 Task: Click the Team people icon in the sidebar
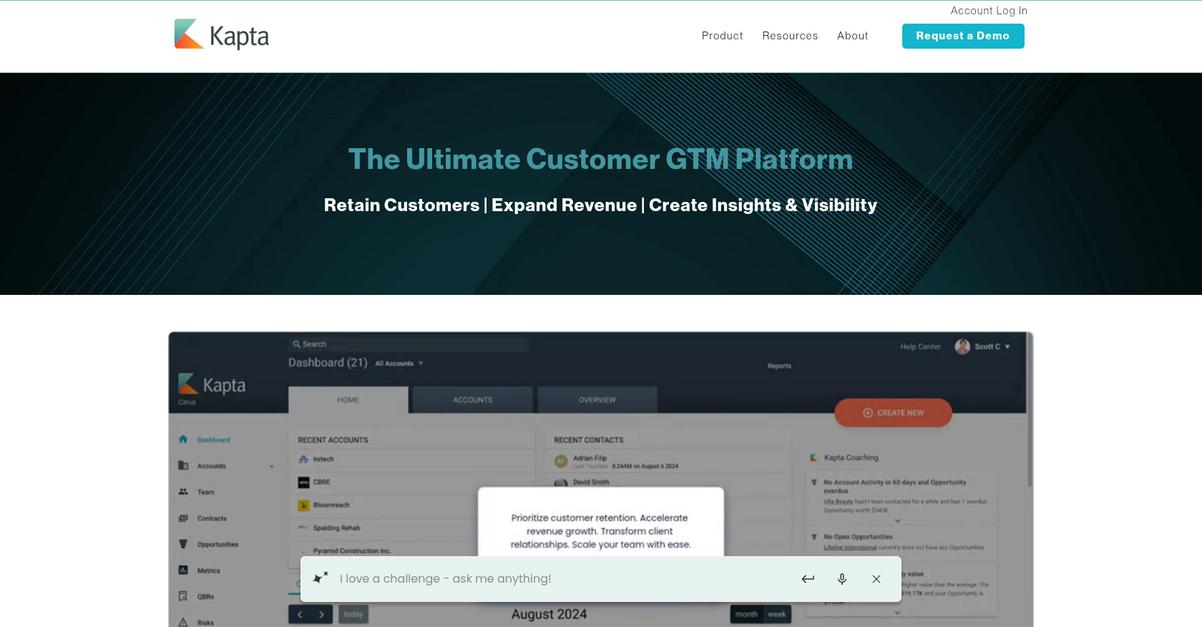point(183,492)
